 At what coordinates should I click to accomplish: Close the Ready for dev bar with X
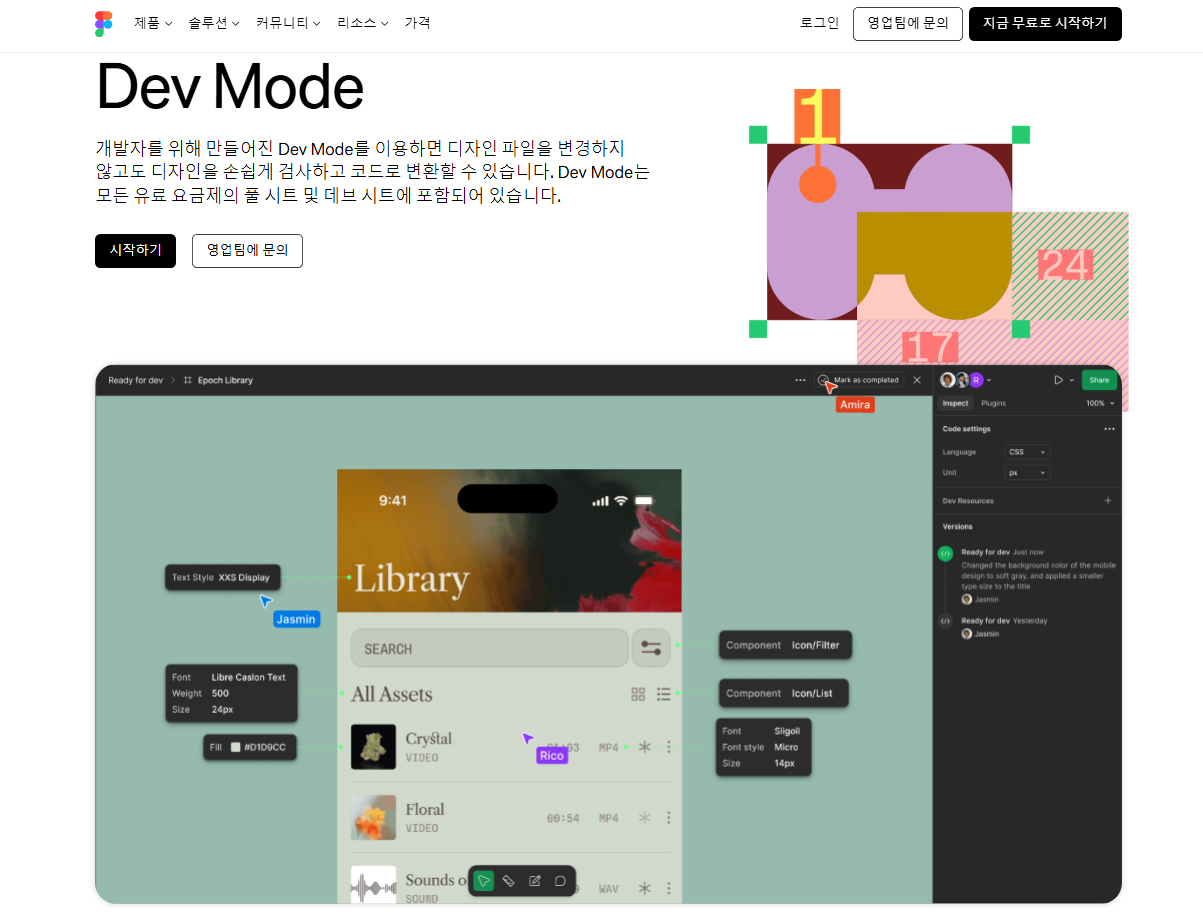tap(917, 380)
